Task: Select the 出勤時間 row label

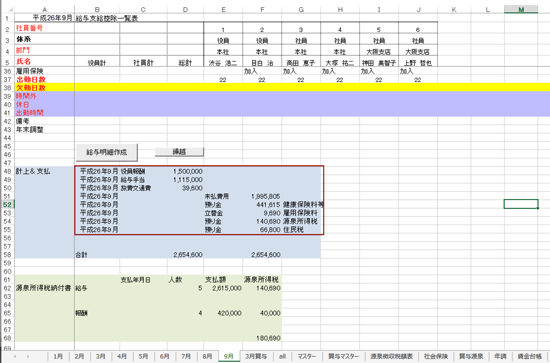Action: (45, 113)
